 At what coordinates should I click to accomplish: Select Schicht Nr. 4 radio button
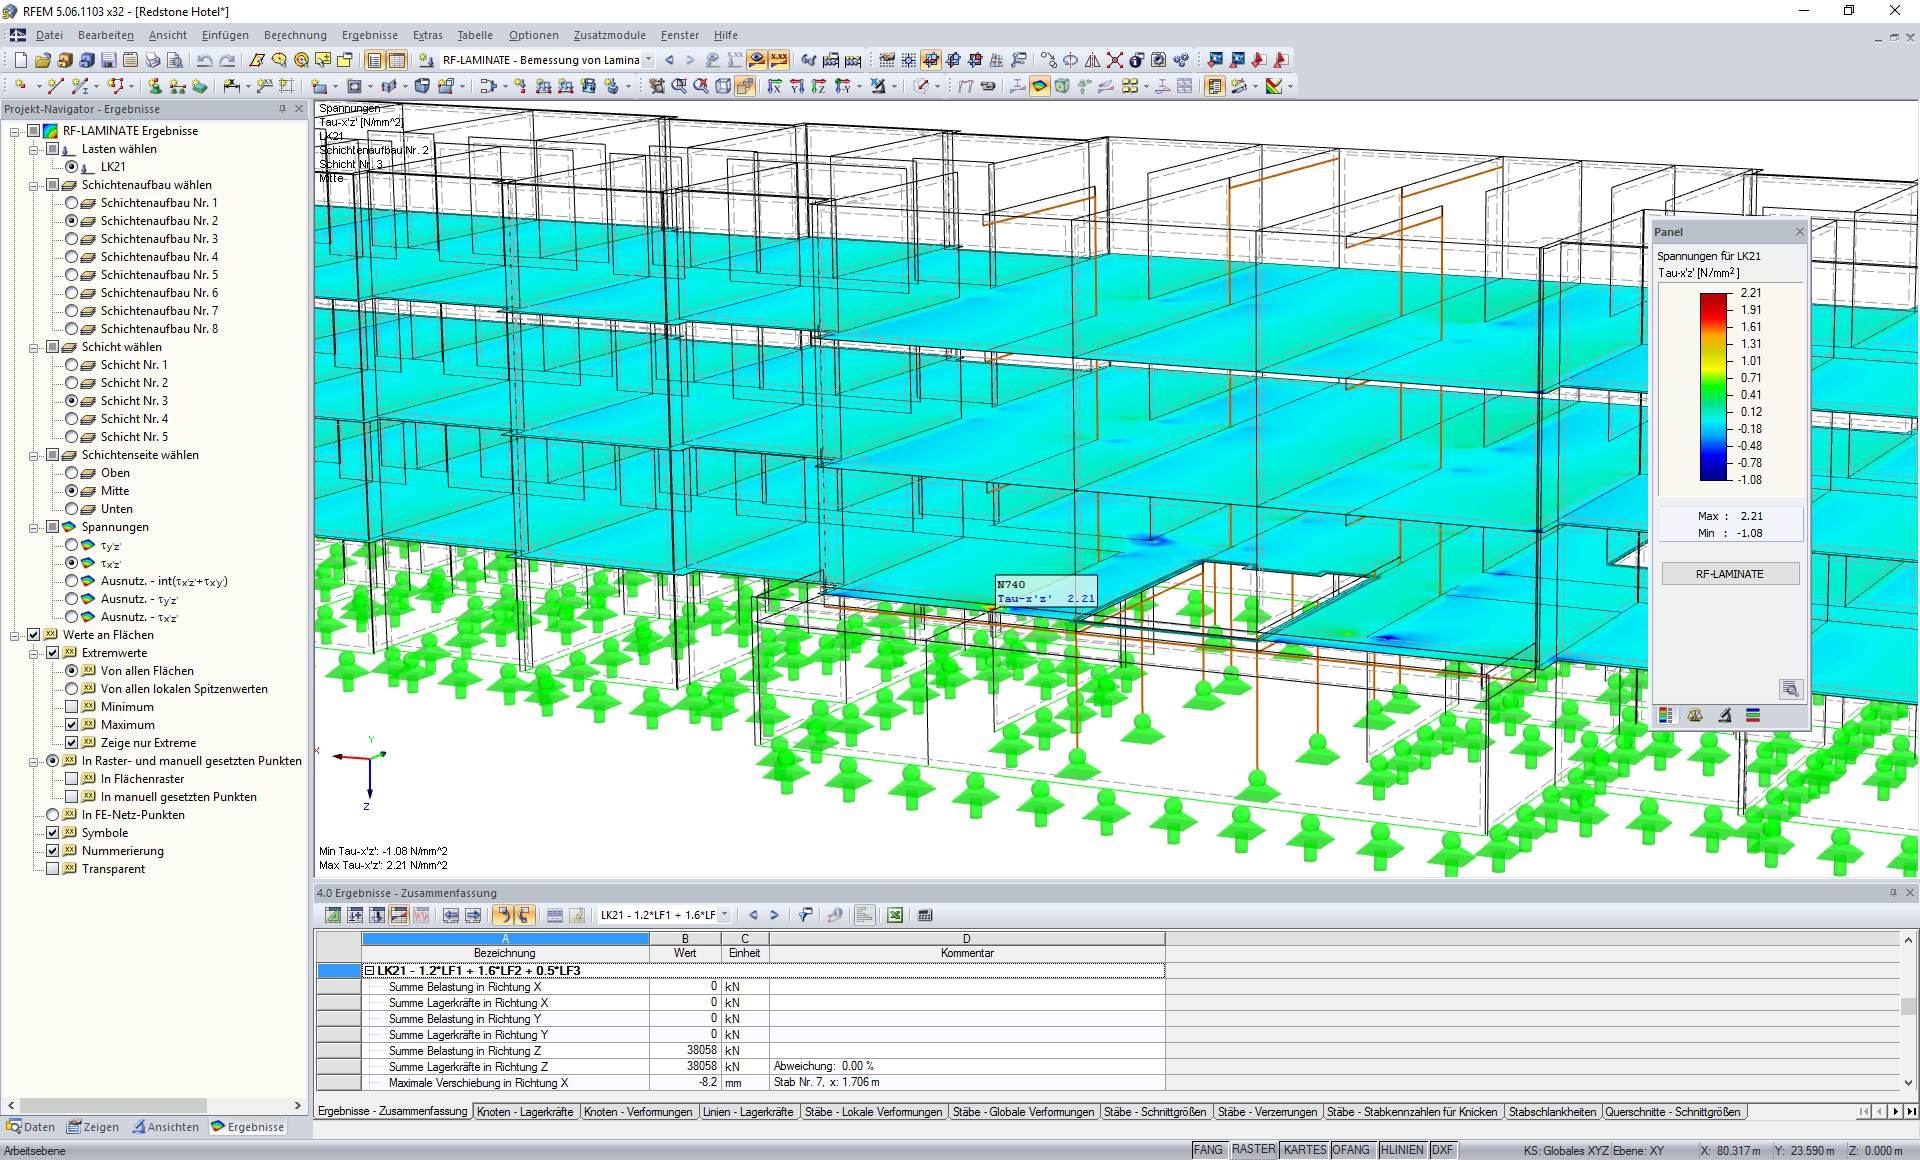(x=72, y=419)
